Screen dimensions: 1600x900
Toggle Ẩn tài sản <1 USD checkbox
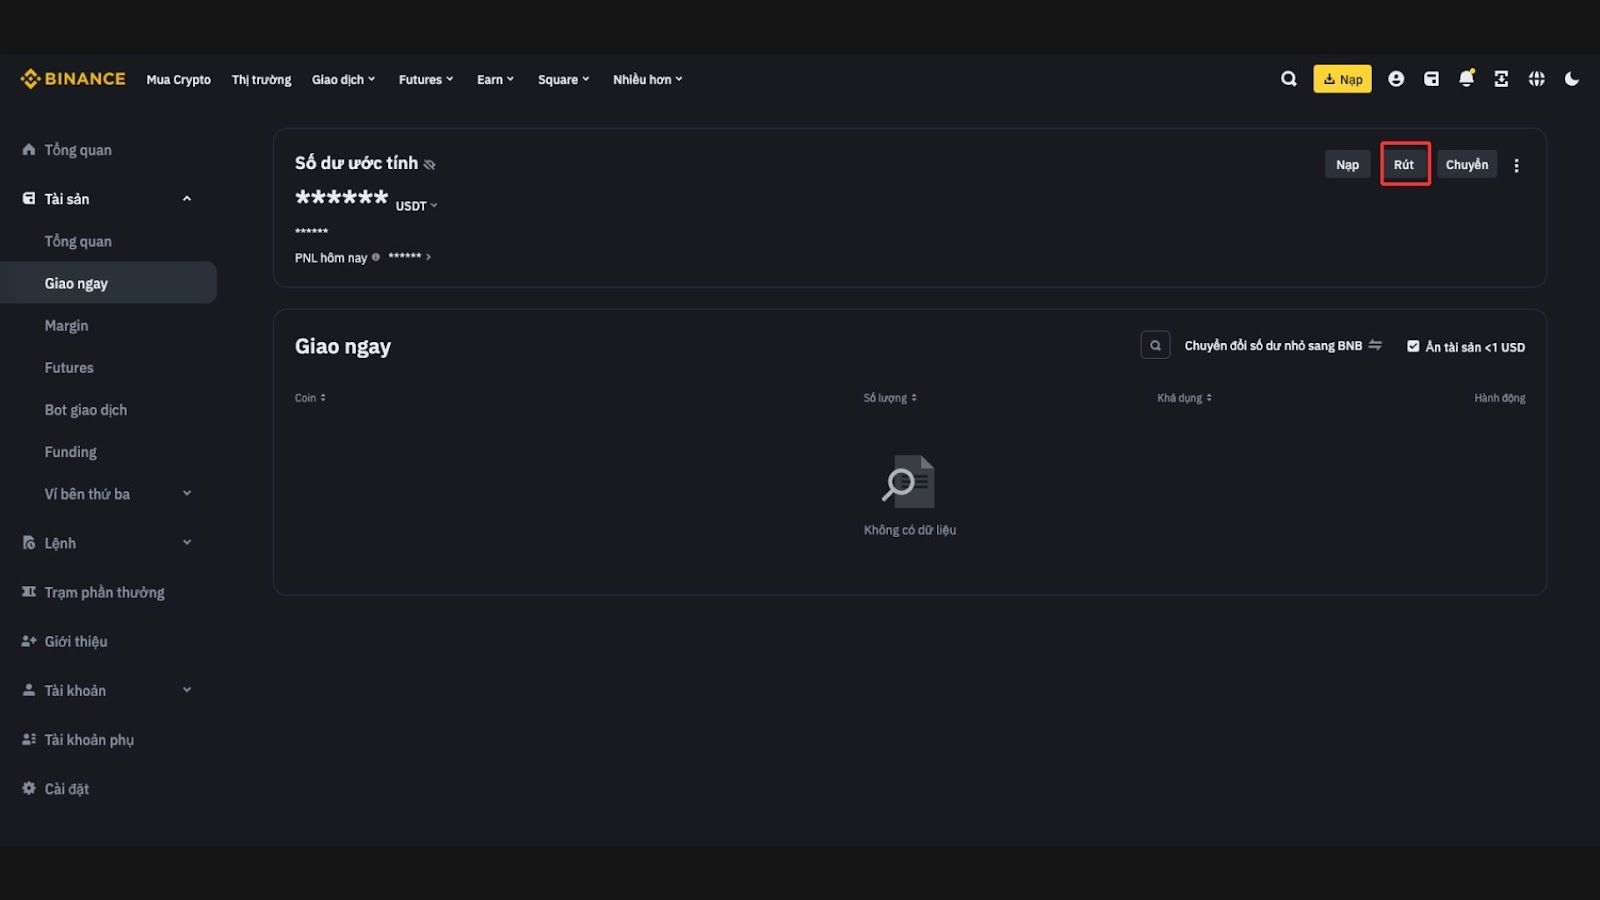1413,346
